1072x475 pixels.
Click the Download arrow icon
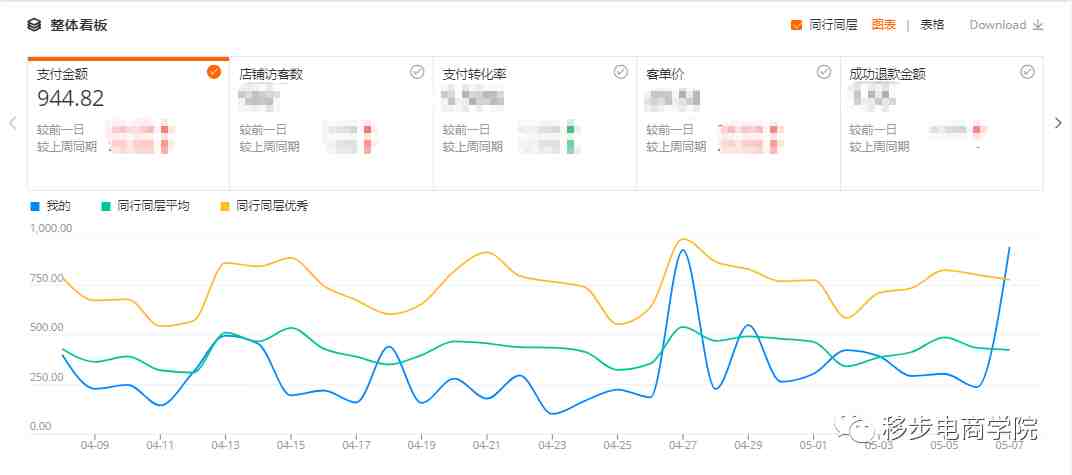click(1038, 25)
